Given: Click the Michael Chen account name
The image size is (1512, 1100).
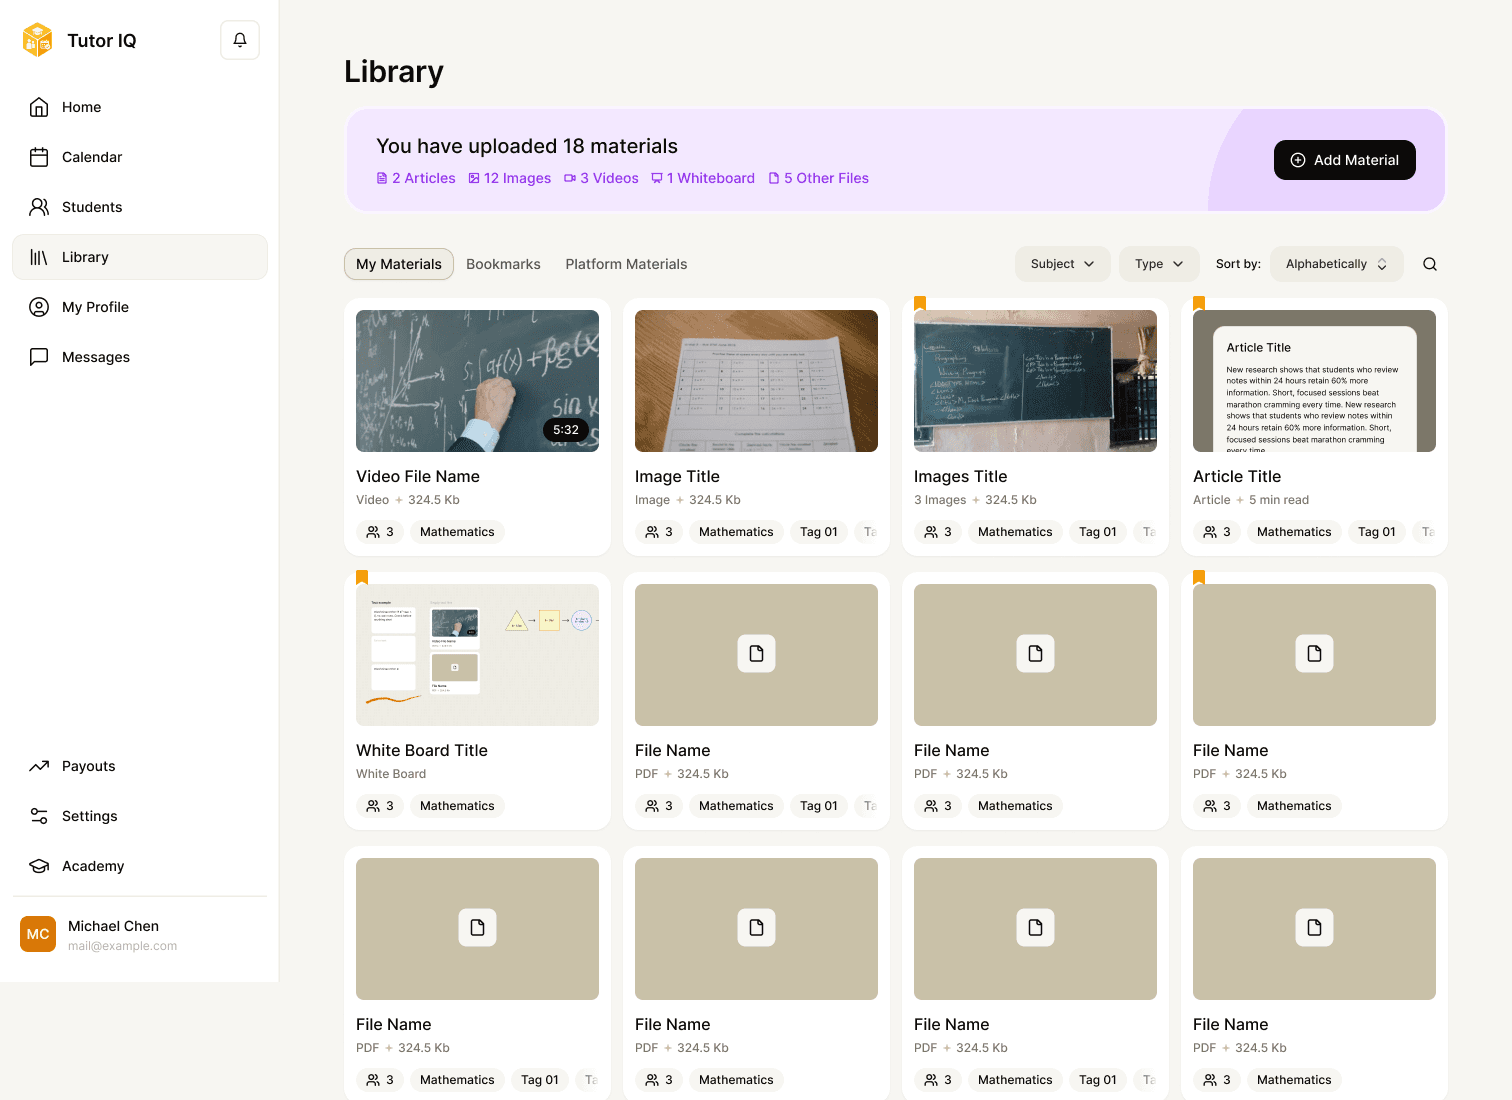Looking at the screenshot, I should [x=113, y=926].
